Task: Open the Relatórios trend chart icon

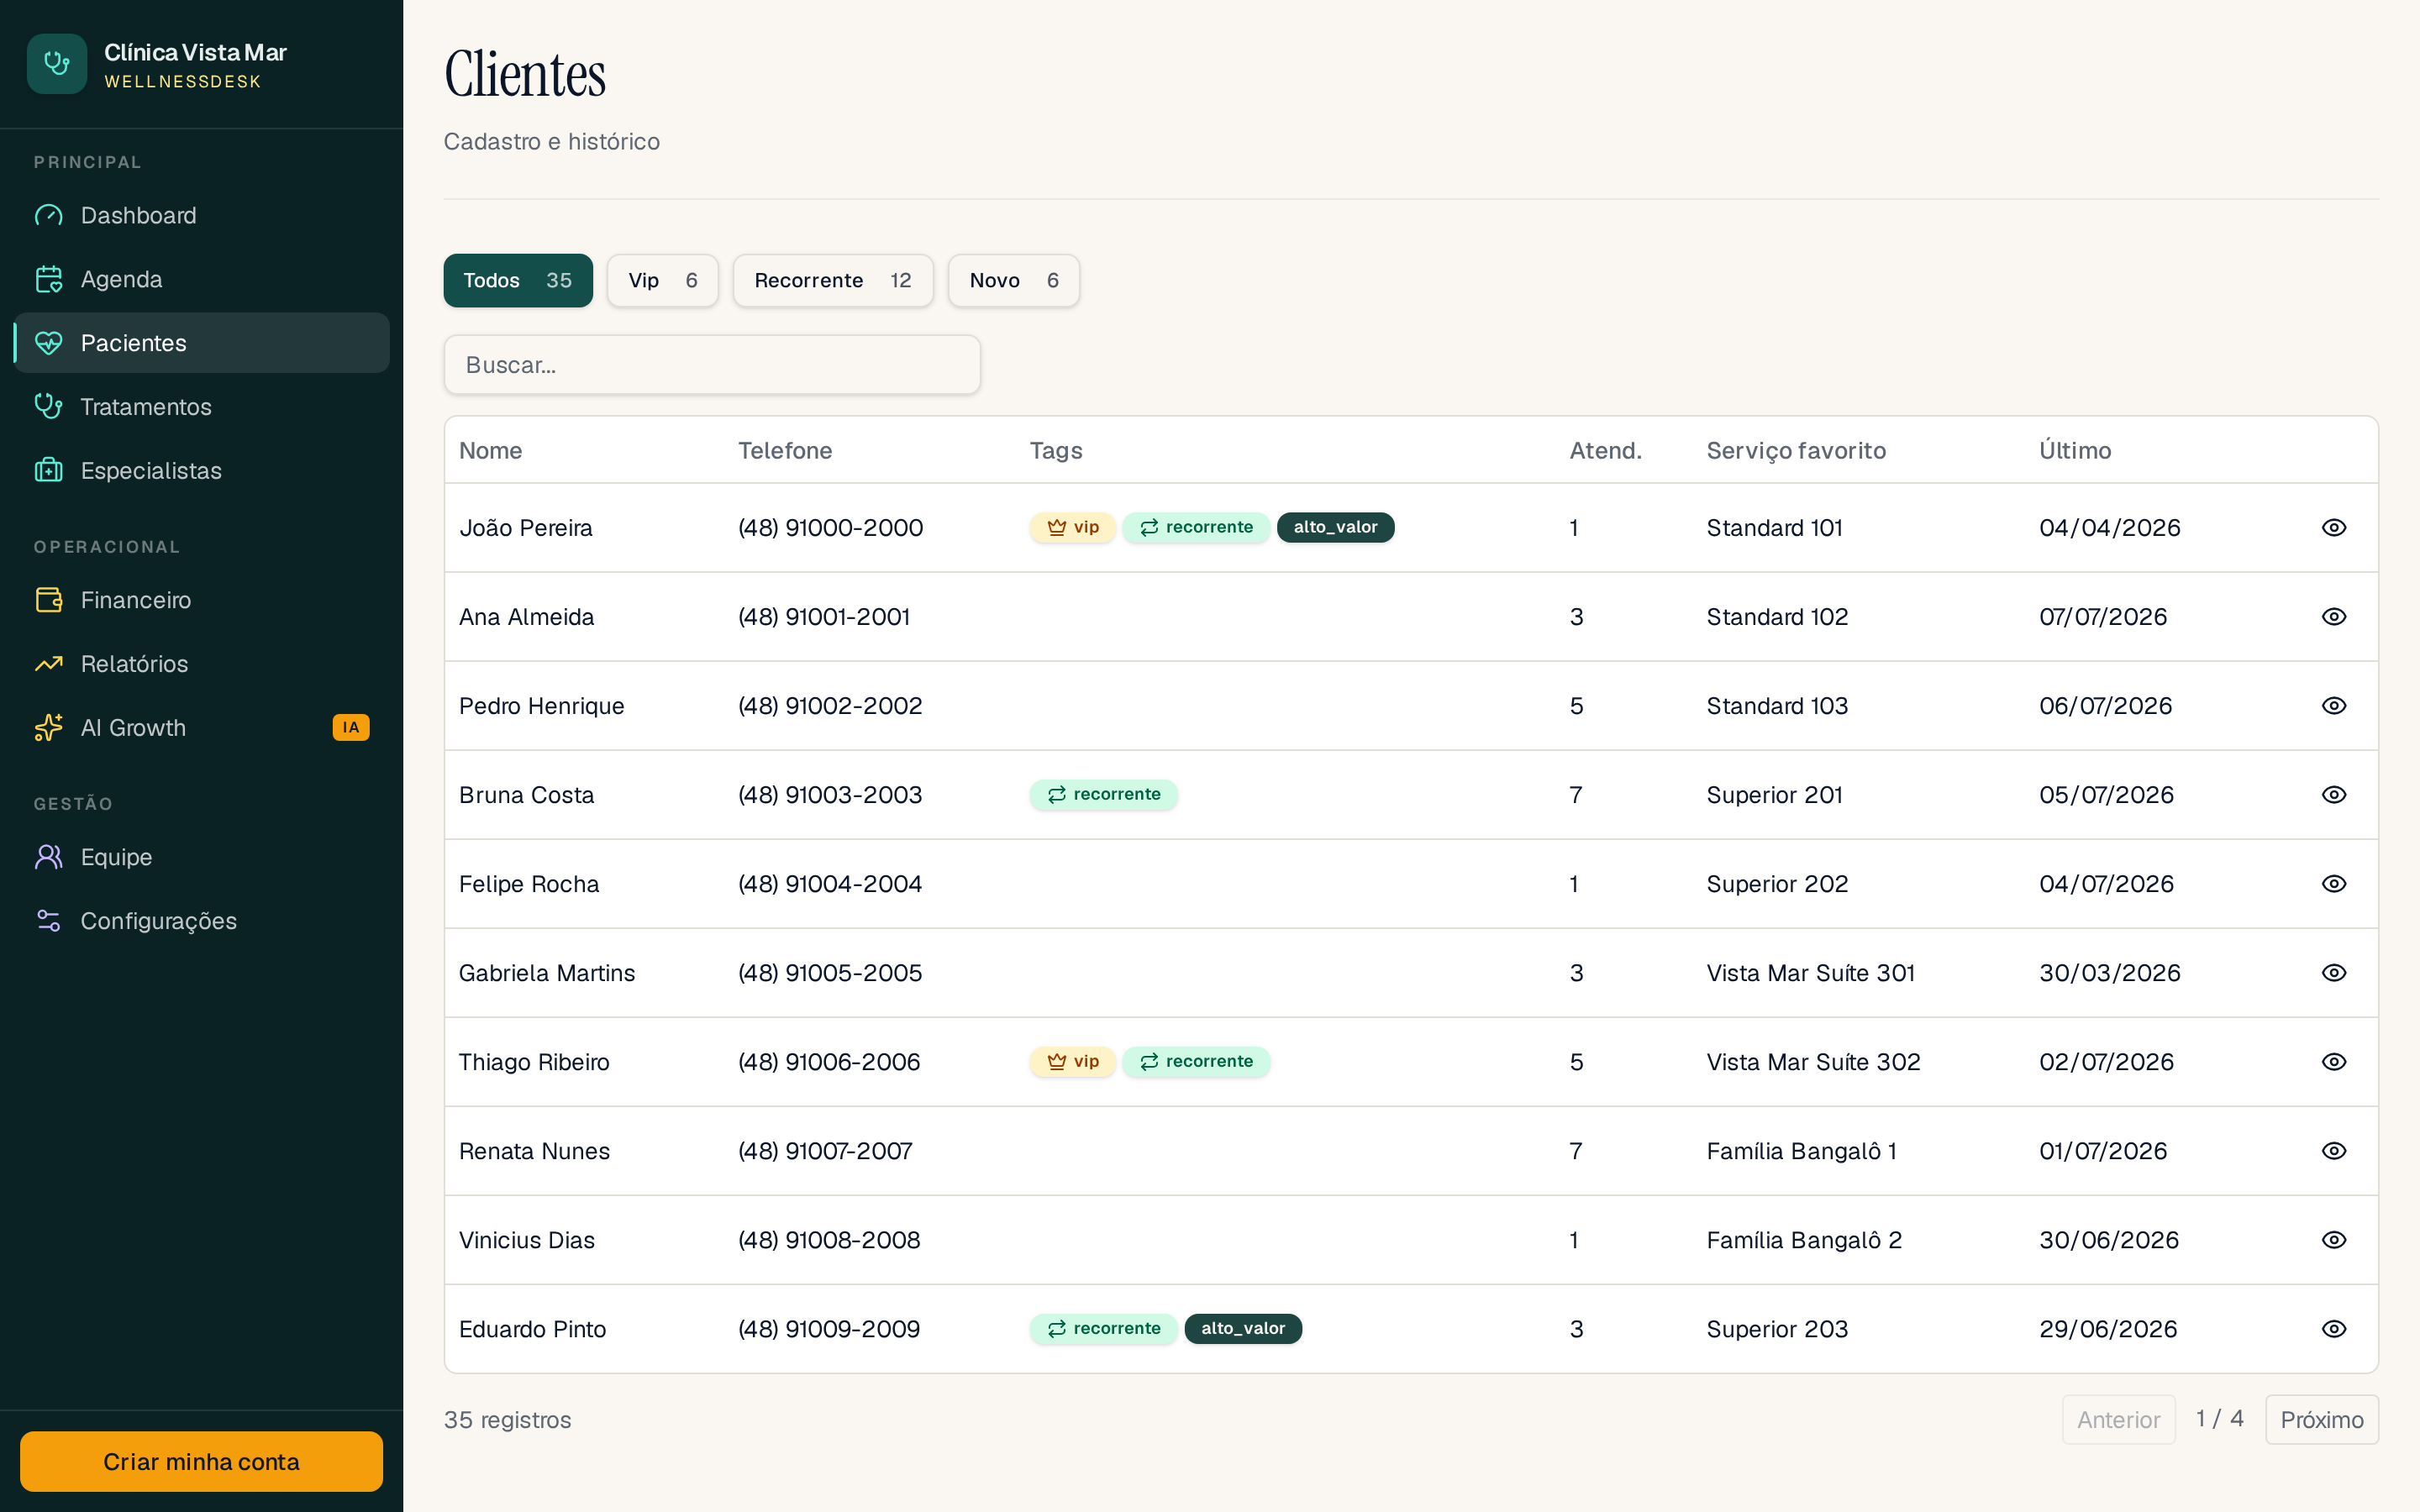Action: [x=48, y=664]
